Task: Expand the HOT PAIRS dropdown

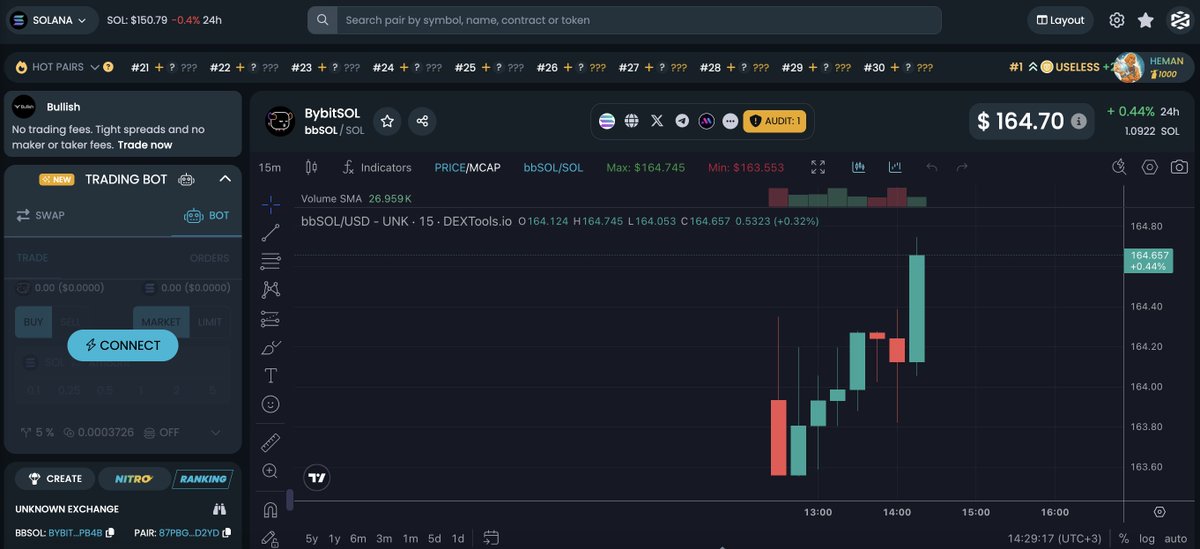Action: click(x=95, y=67)
